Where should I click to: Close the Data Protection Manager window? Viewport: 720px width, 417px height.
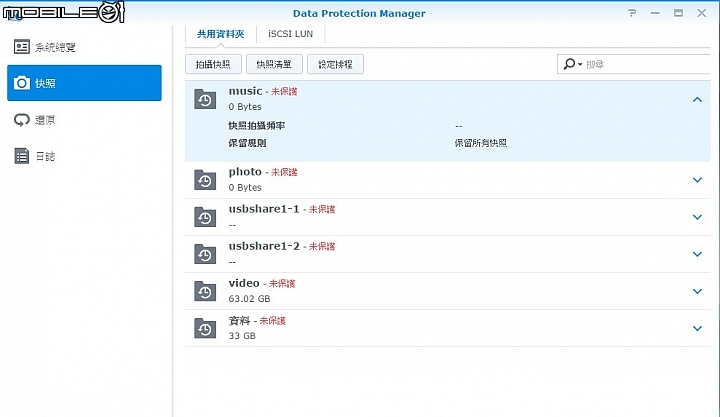click(702, 13)
